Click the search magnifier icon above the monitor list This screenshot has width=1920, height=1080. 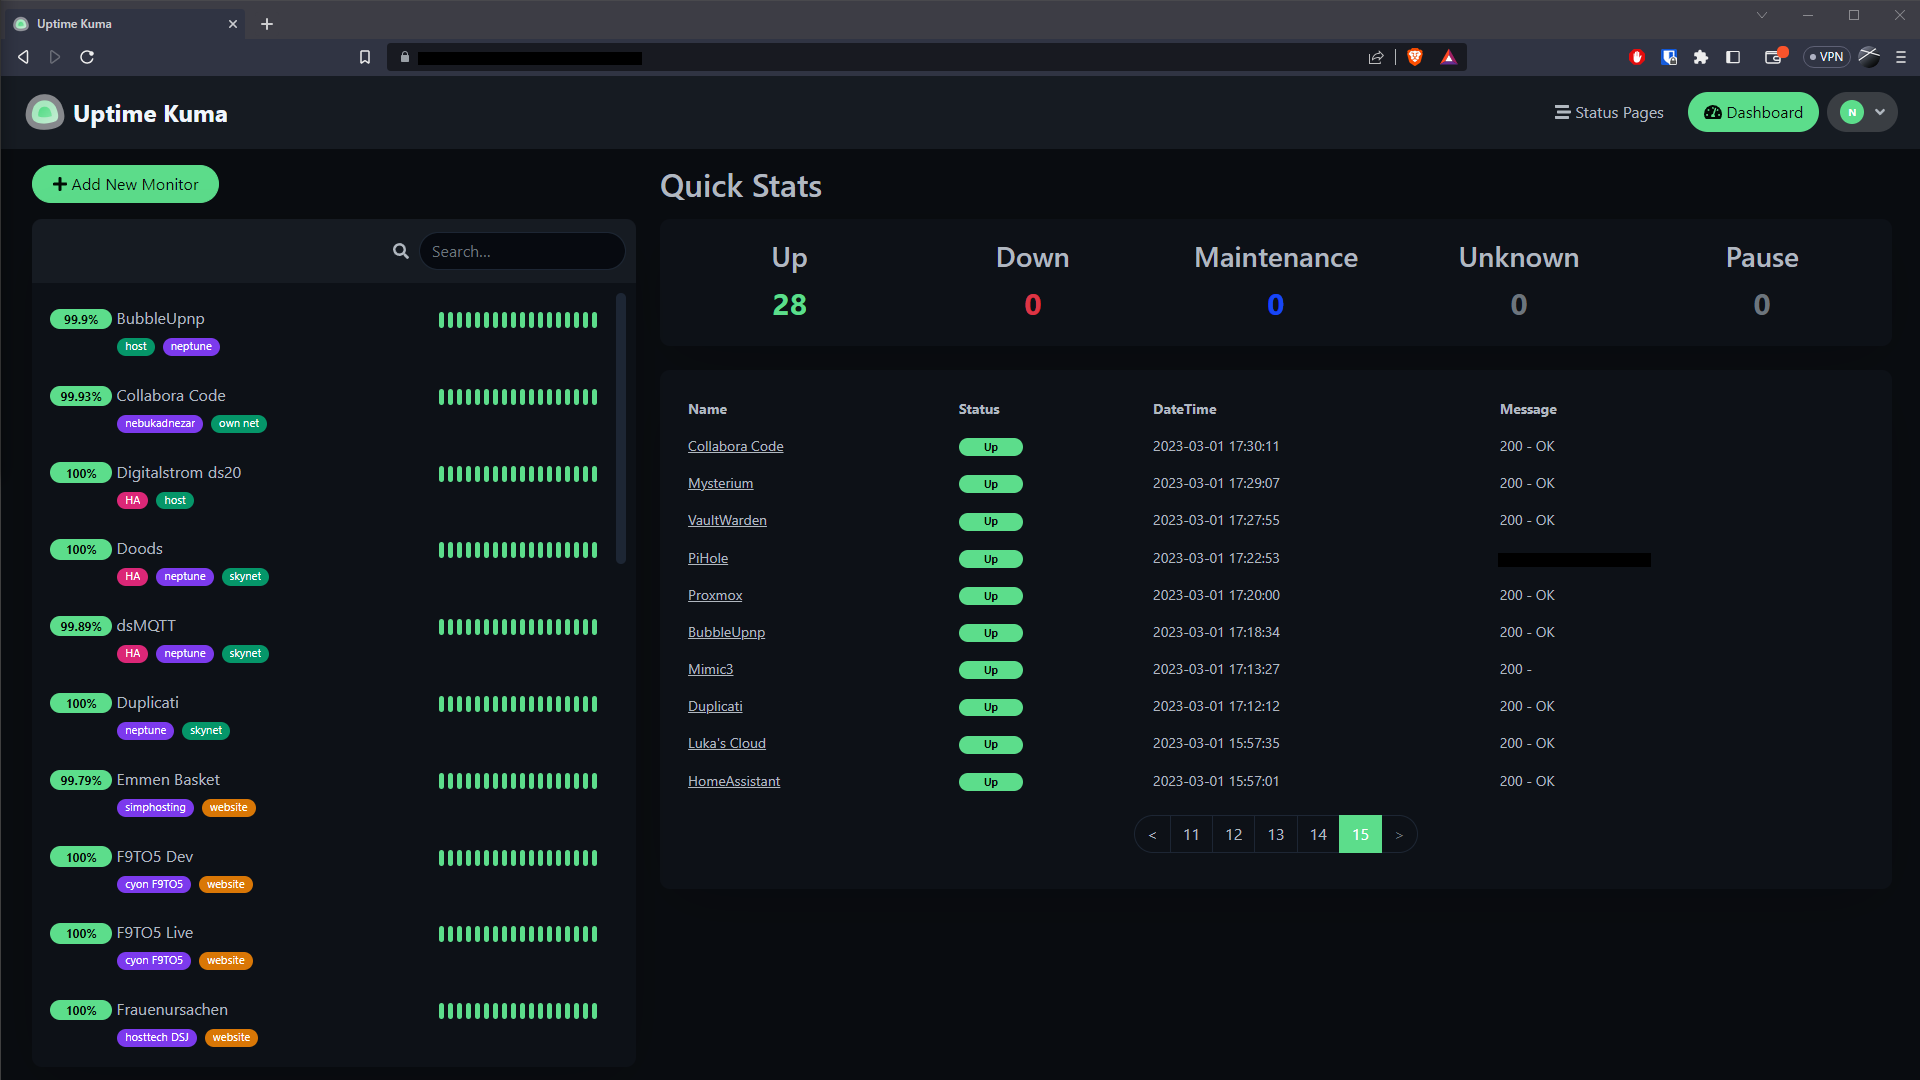pos(400,251)
